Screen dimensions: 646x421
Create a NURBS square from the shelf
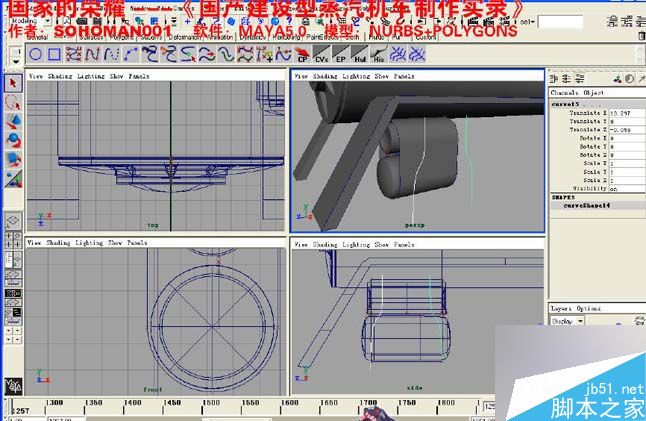(54, 54)
